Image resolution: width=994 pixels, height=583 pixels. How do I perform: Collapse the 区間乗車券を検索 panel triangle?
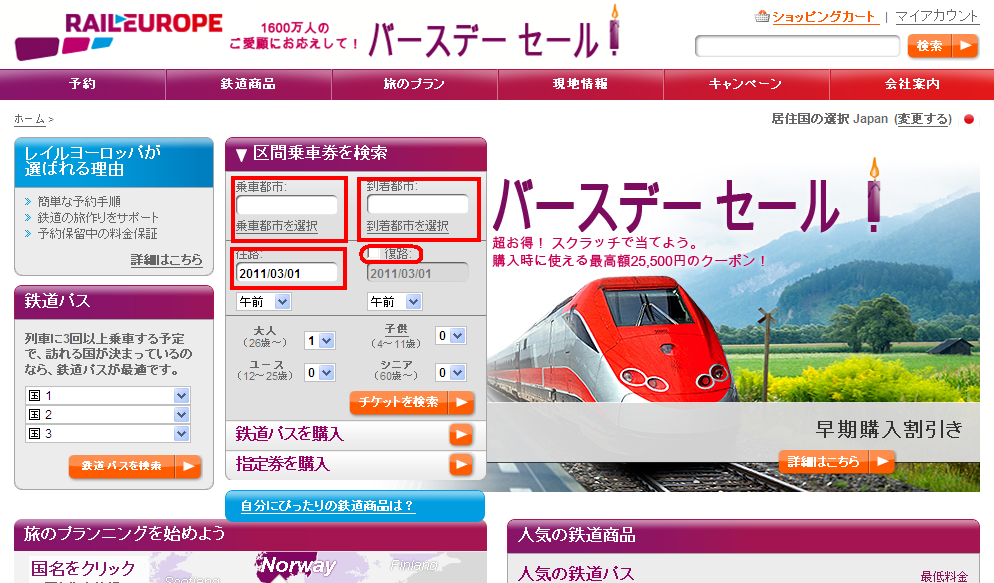pyautogui.click(x=240, y=154)
